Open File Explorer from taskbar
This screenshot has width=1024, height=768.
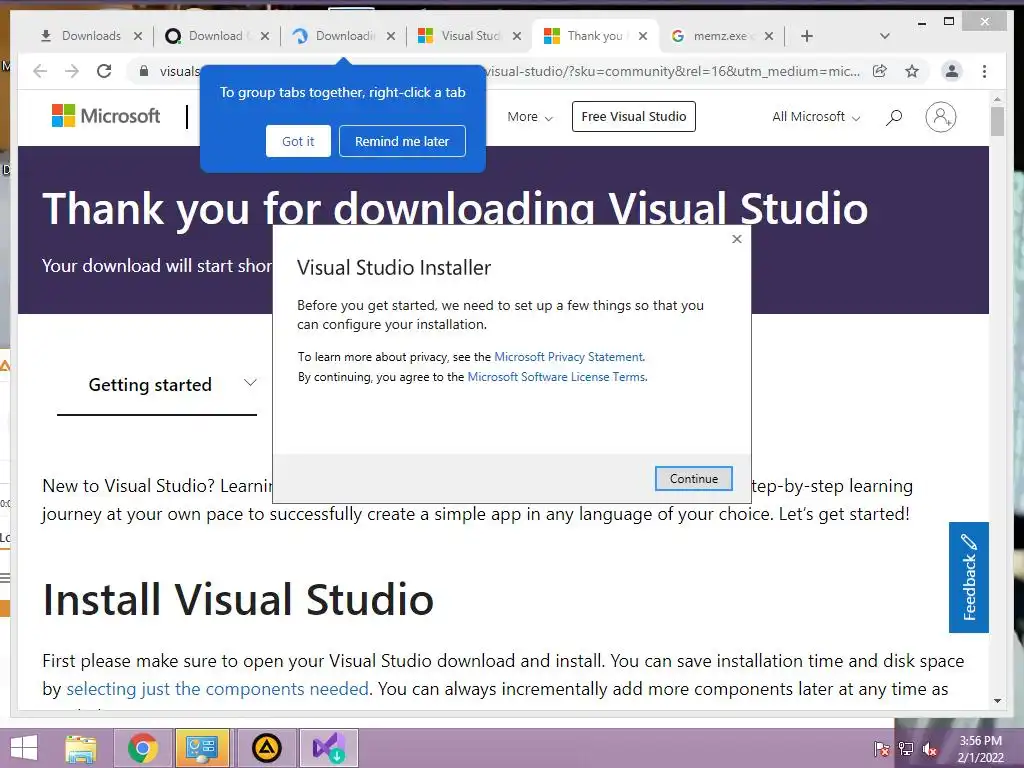point(81,748)
